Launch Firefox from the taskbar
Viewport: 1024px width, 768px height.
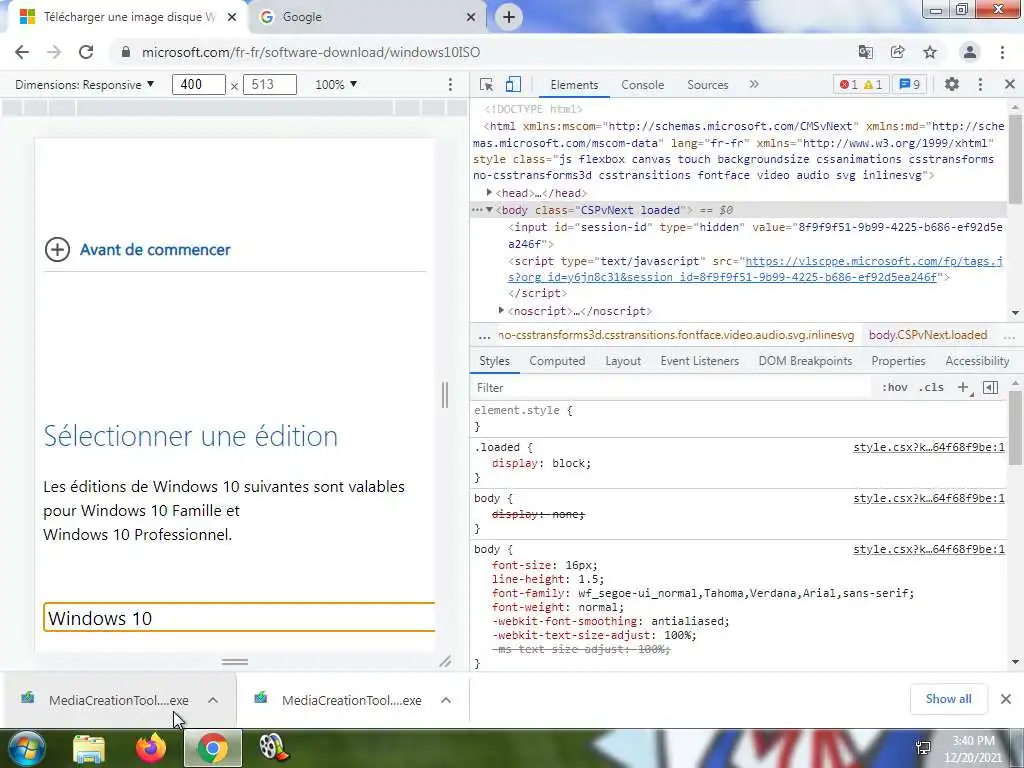coord(151,748)
